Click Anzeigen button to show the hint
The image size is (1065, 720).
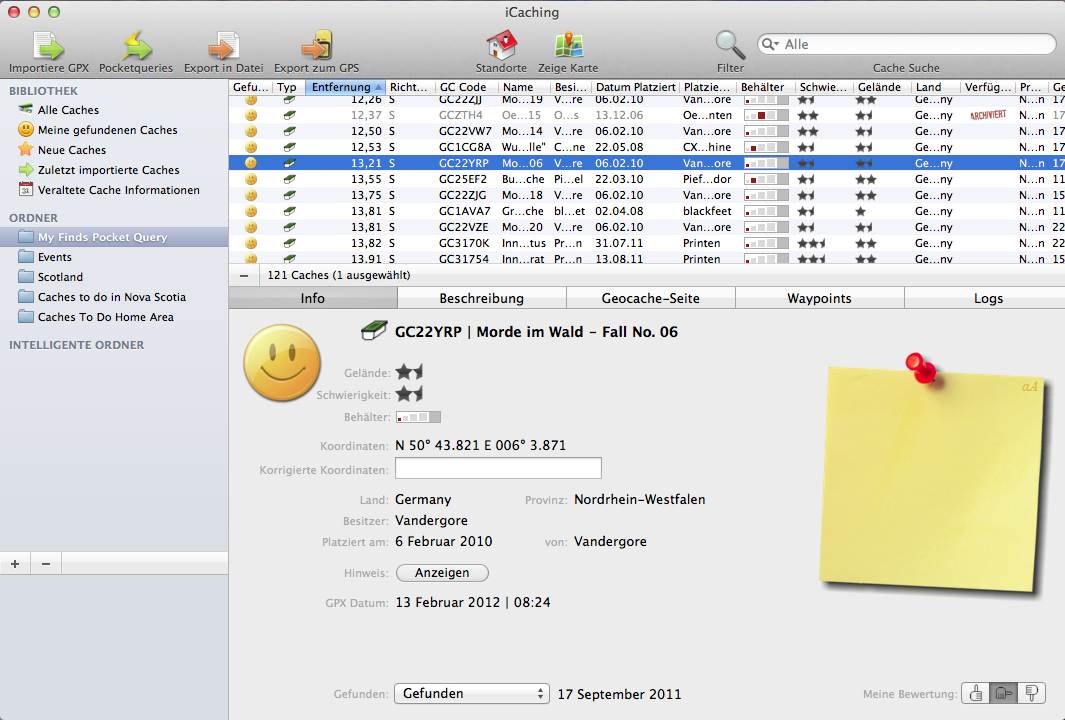(x=442, y=573)
